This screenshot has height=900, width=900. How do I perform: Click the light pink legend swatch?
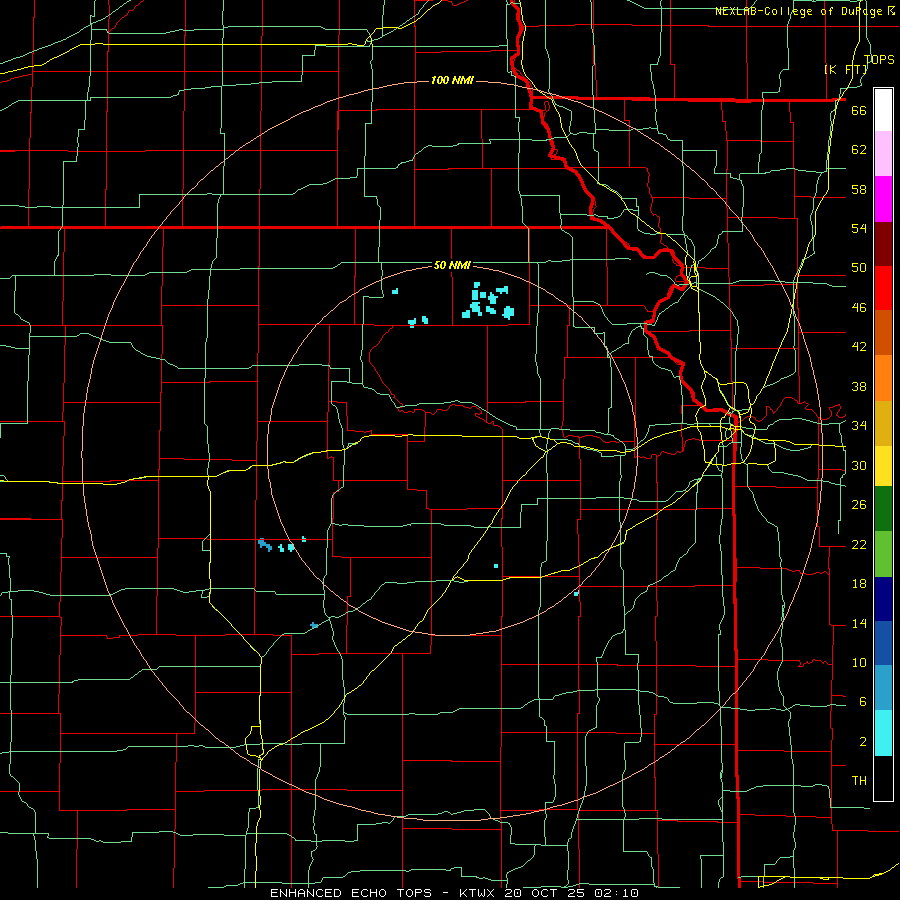(883, 154)
